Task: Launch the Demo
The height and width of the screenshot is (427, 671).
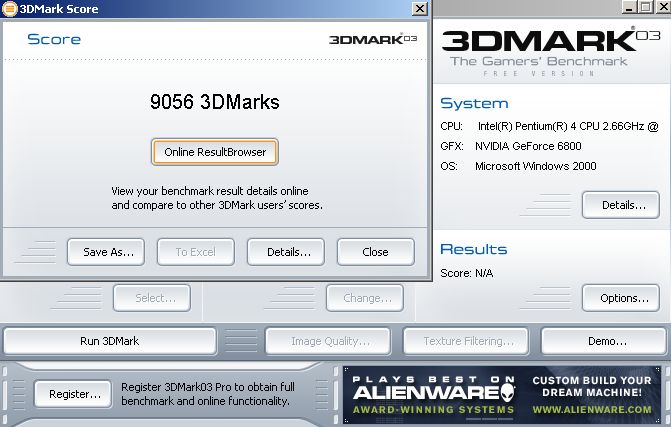Action: (604, 341)
